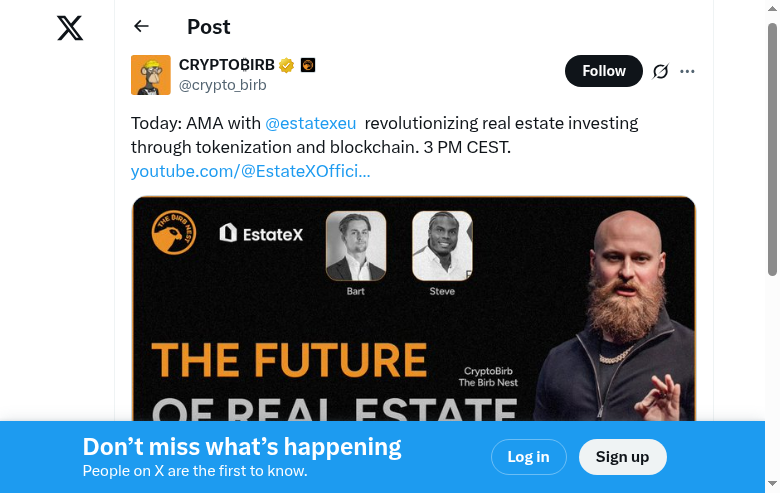
Task: Go back using the left arrow
Action: [x=141, y=27]
